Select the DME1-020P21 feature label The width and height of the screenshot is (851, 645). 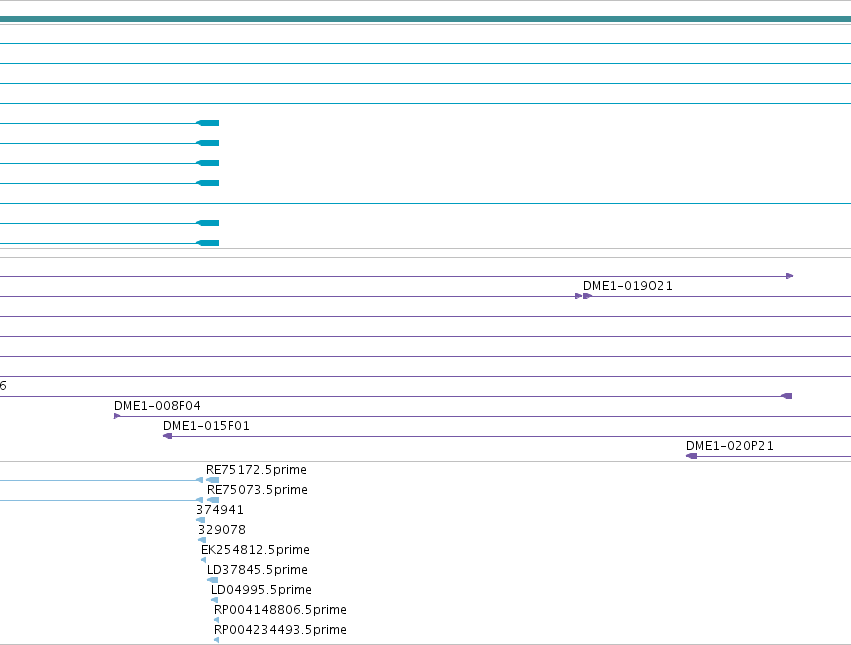[x=729, y=446]
